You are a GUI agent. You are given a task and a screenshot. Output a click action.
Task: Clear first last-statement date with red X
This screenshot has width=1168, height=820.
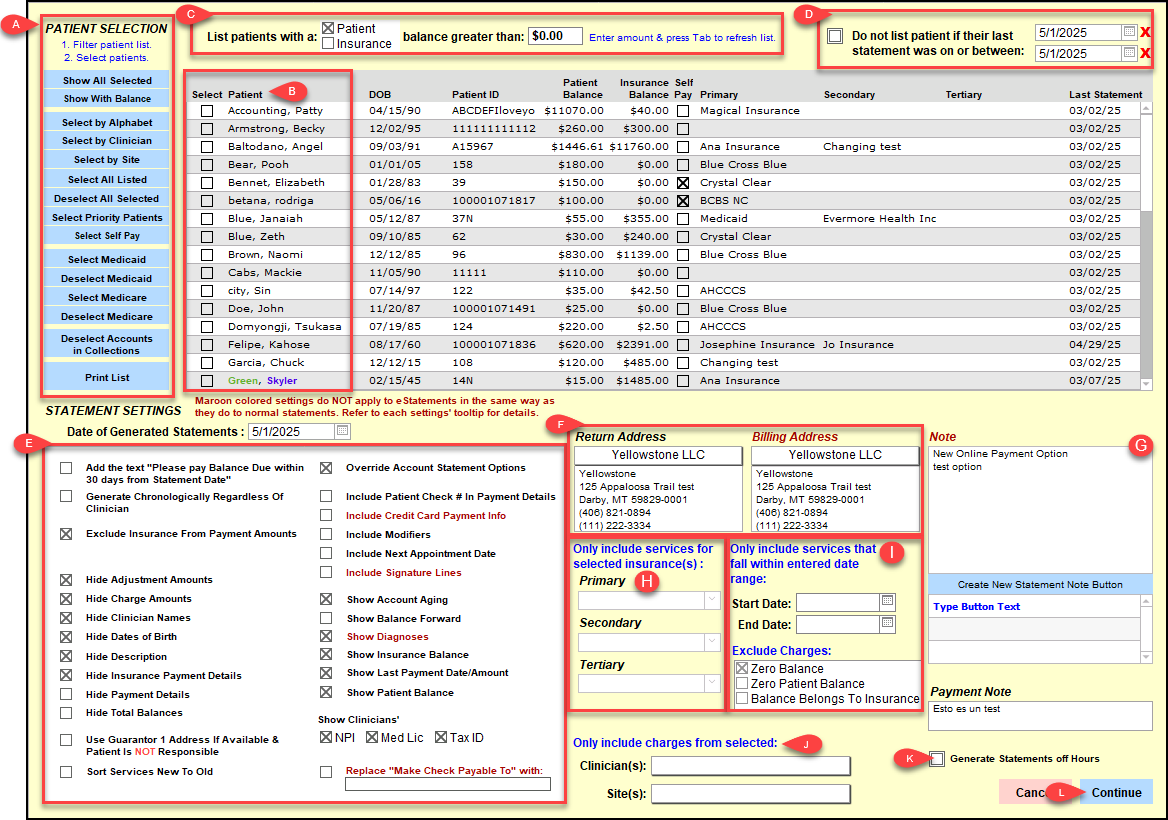coord(1146,33)
